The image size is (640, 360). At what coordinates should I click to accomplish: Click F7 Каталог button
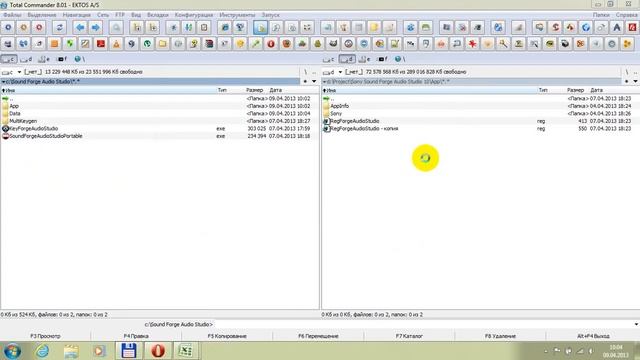409,336
